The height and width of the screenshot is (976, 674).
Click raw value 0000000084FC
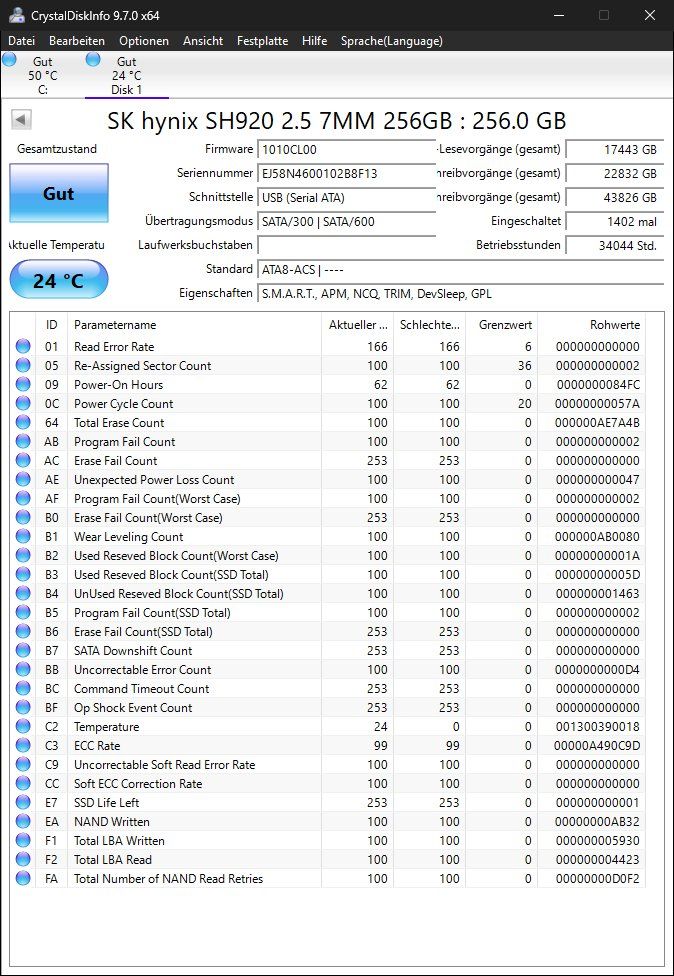(x=597, y=385)
